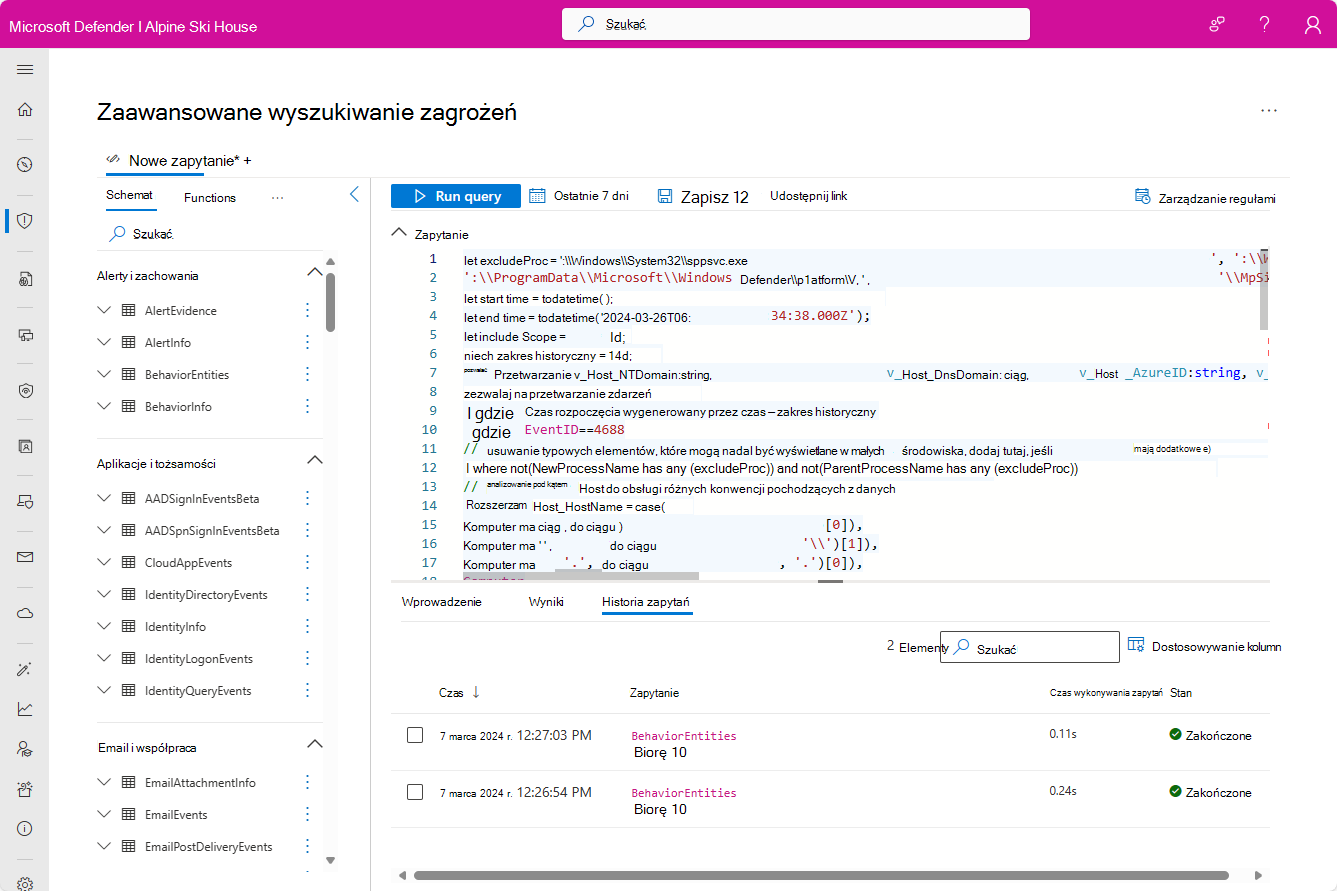
Task: Open more options for AADSignInEventsBeta table
Action: click(307, 499)
